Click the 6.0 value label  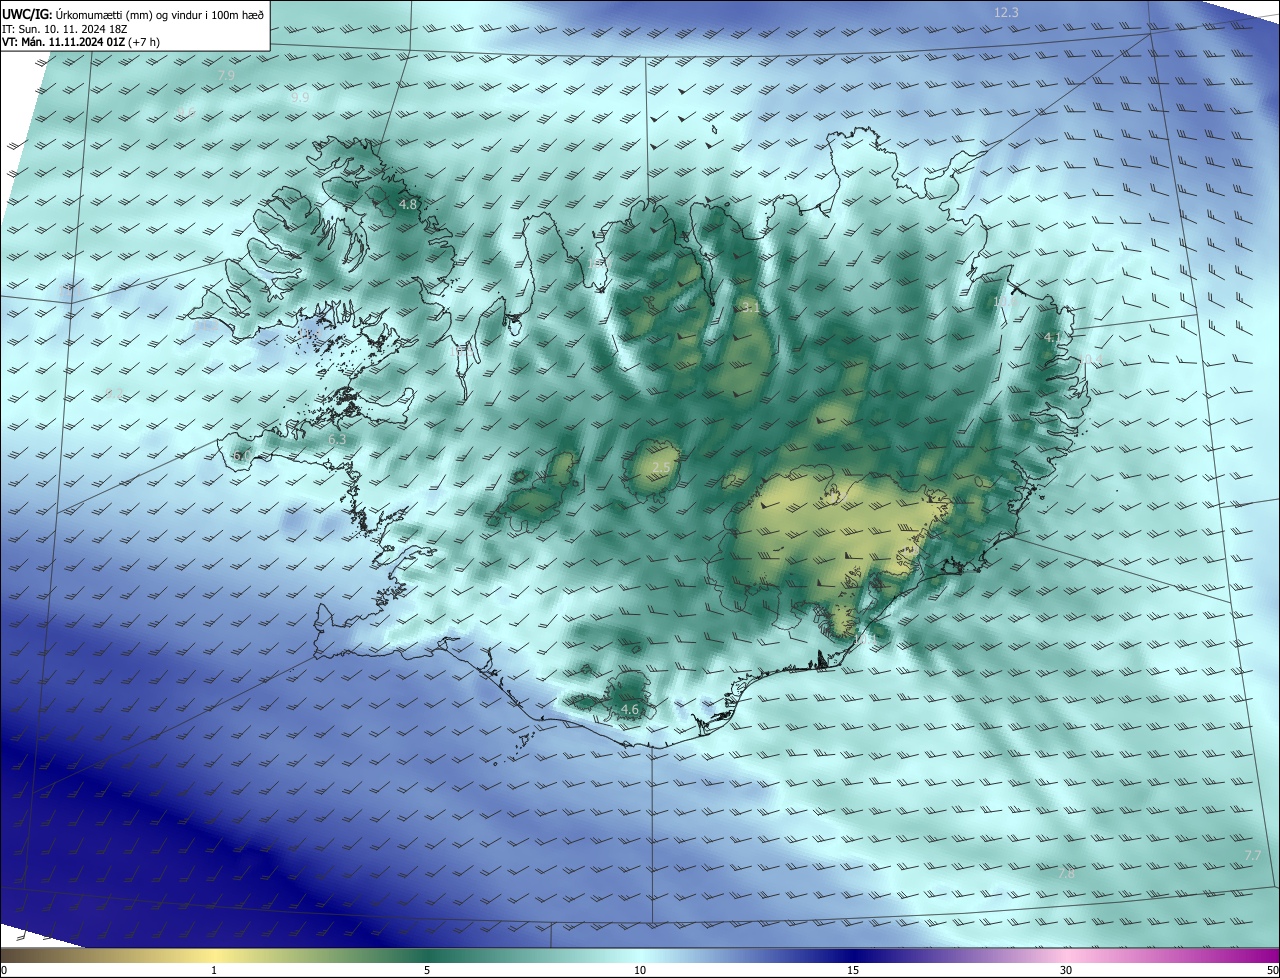(x=242, y=456)
